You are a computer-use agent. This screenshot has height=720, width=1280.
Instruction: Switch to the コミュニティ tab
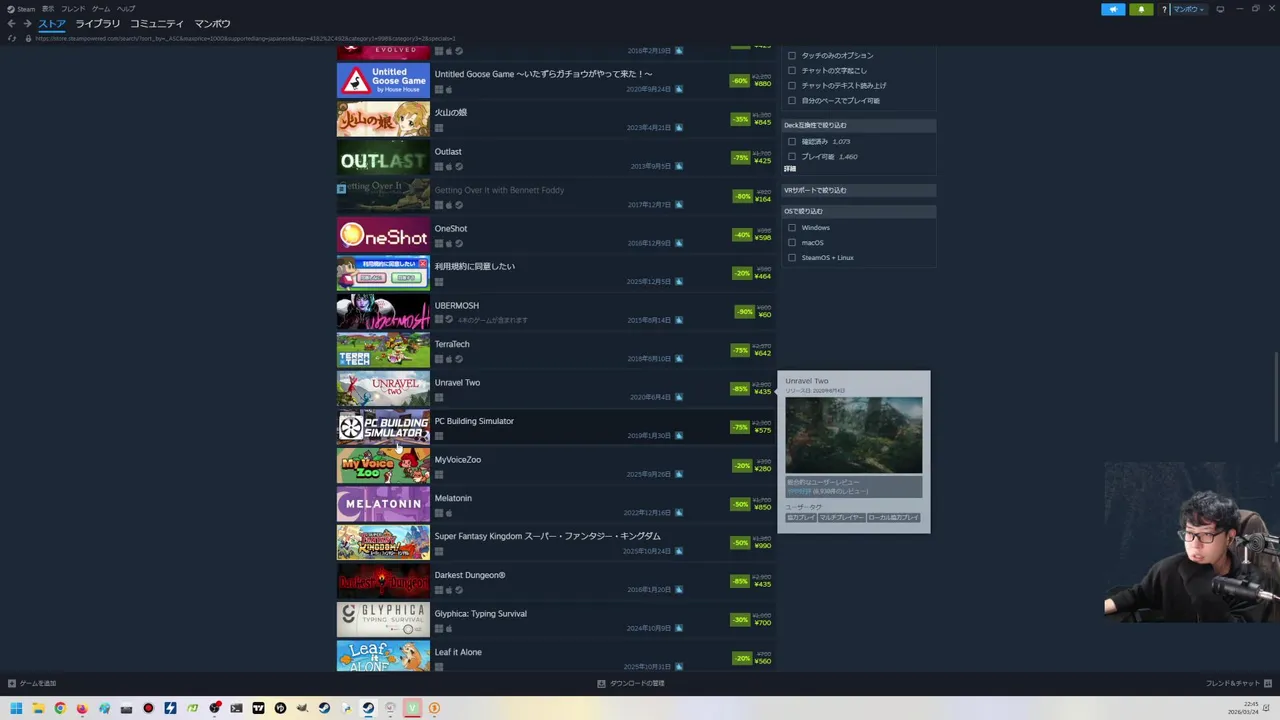point(157,24)
